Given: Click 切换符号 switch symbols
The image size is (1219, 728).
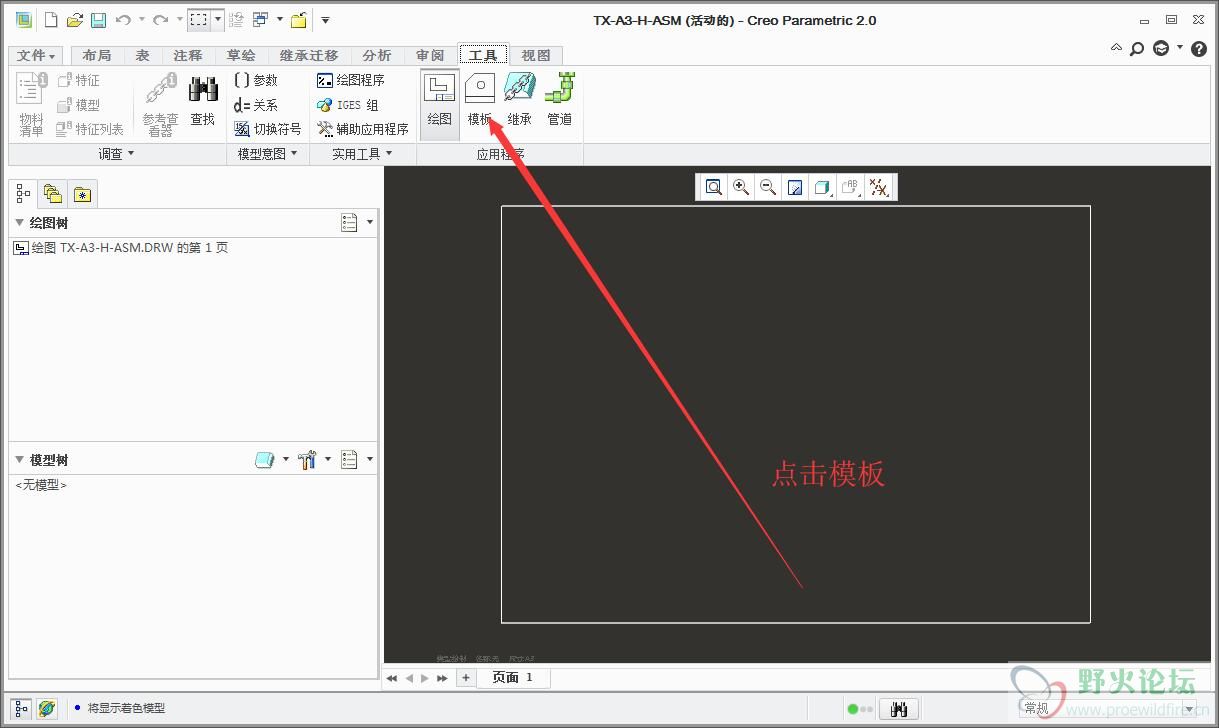Looking at the screenshot, I should 267,129.
